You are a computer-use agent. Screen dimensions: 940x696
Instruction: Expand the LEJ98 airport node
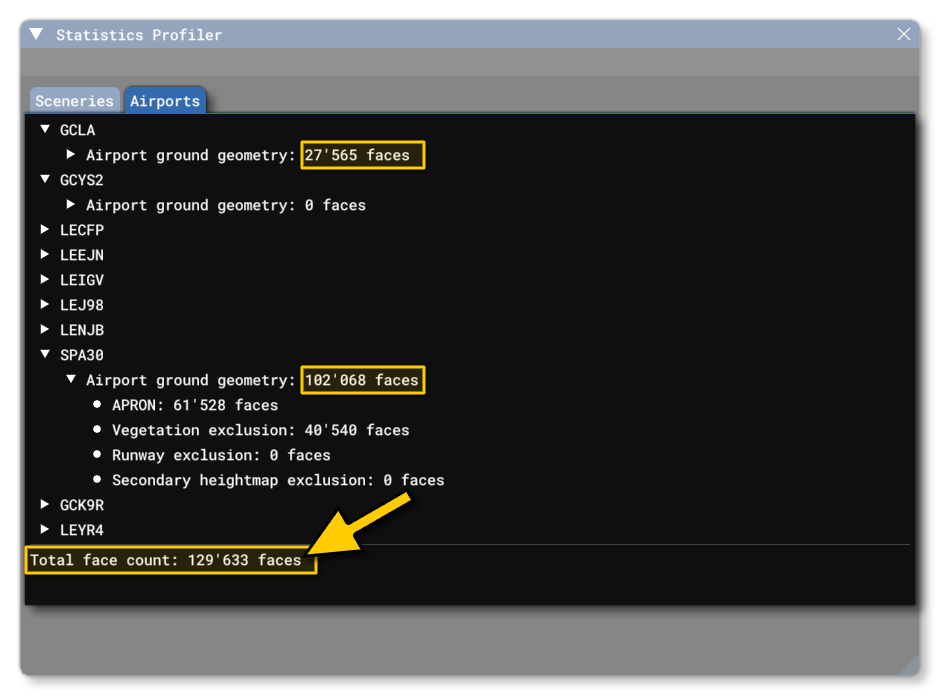click(x=45, y=305)
